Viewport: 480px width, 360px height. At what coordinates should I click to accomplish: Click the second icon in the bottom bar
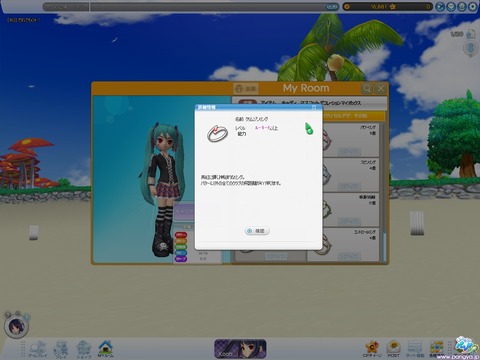pyautogui.click(x=61, y=349)
